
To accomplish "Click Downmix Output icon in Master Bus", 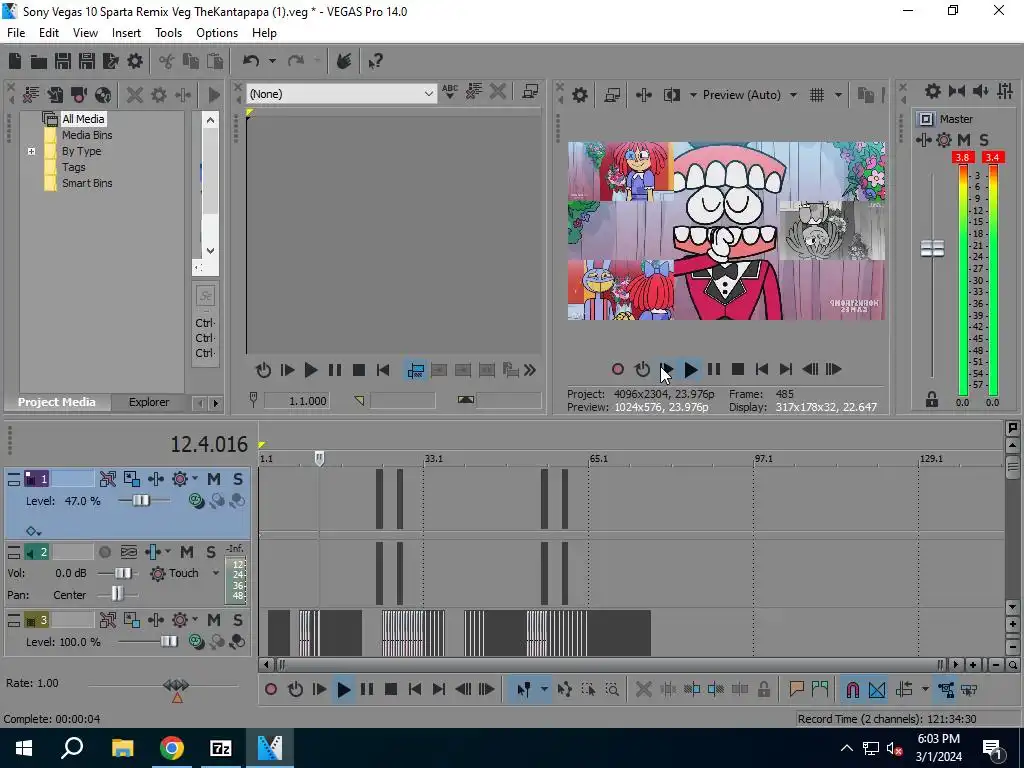I will [x=957, y=91].
